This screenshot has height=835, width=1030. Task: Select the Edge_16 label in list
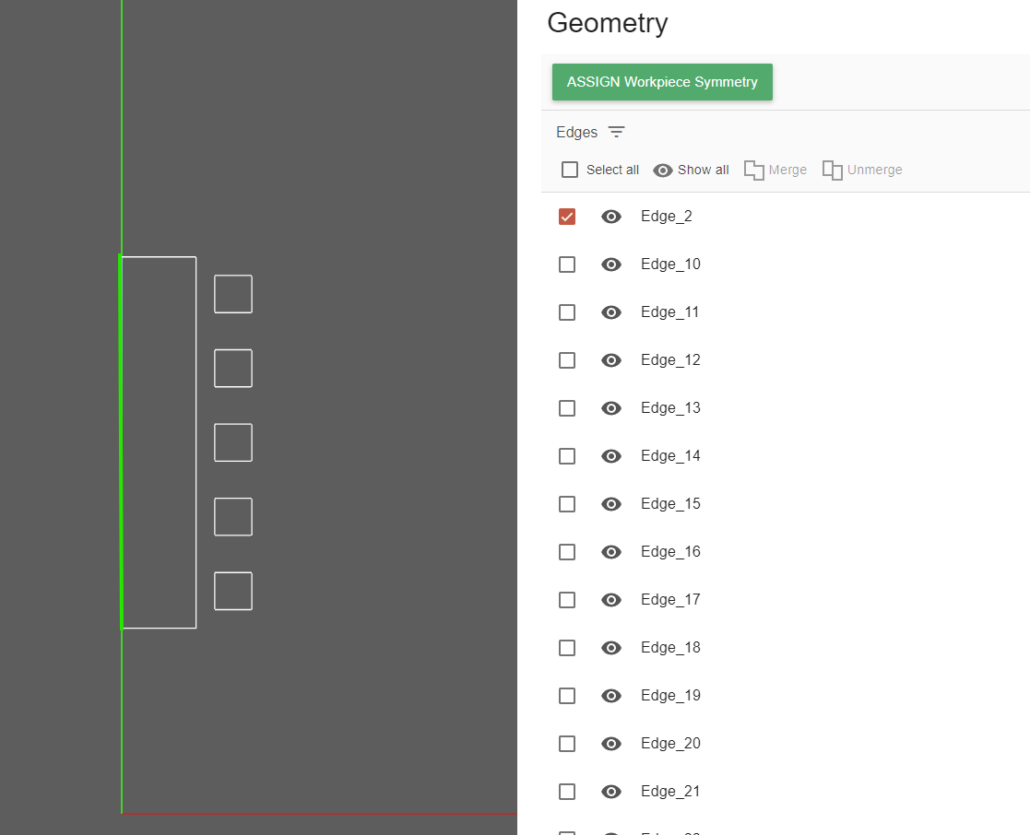[670, 552]
